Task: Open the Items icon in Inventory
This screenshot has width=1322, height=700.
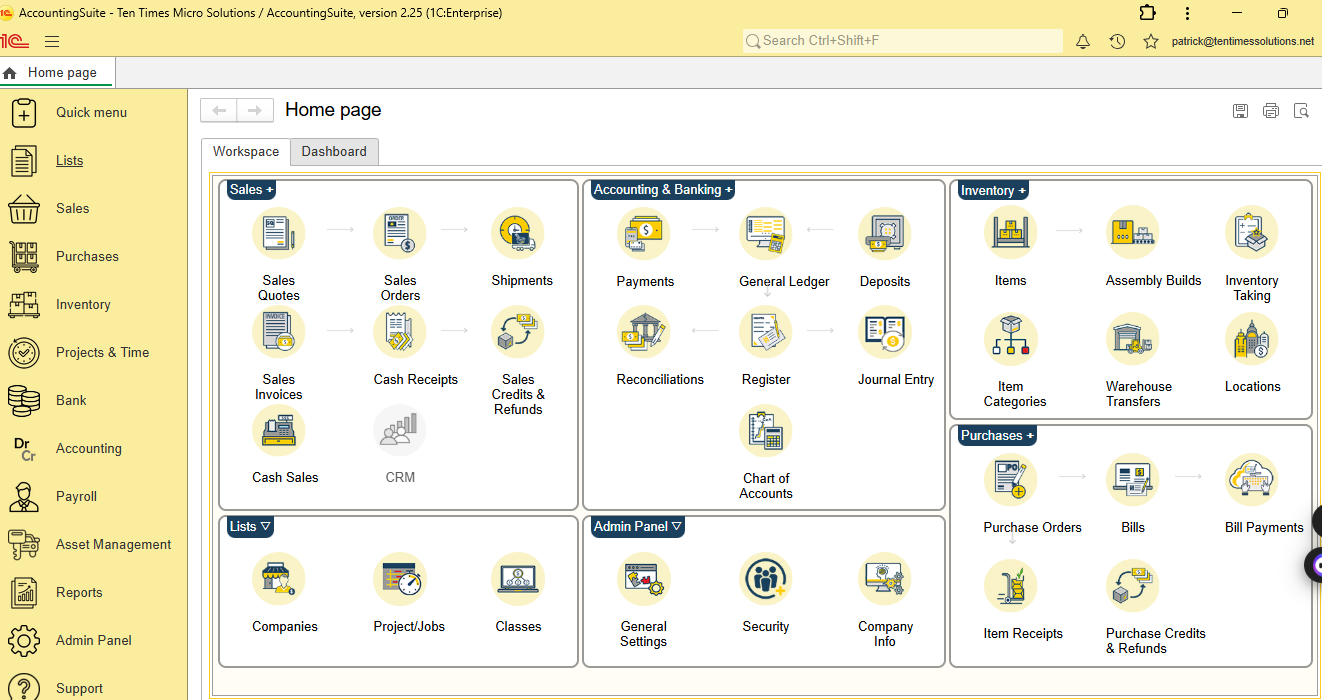Action: (1011, 233)
